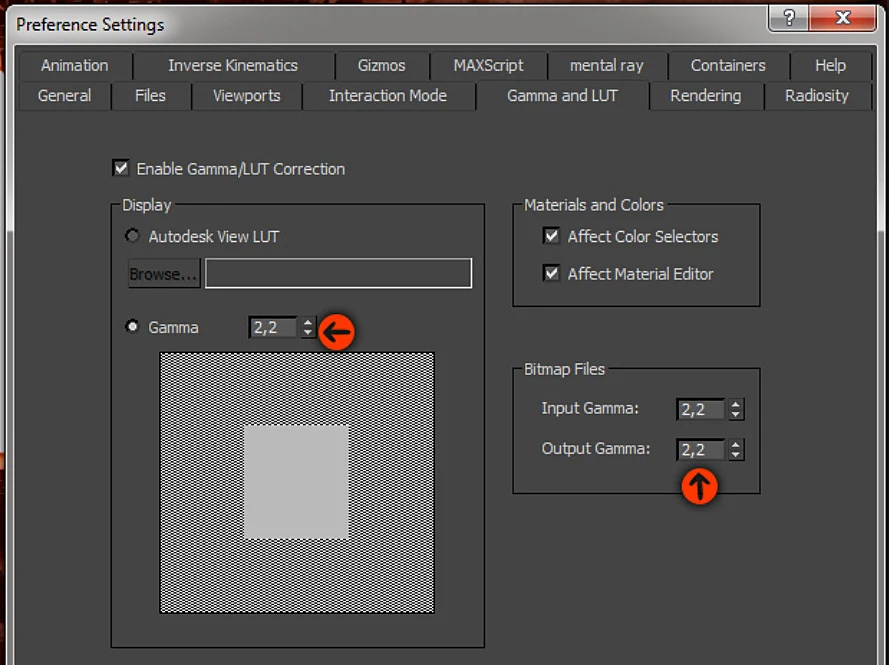Open the Interaction Mode tab
The image size is (889, 665).
(388, 96)
